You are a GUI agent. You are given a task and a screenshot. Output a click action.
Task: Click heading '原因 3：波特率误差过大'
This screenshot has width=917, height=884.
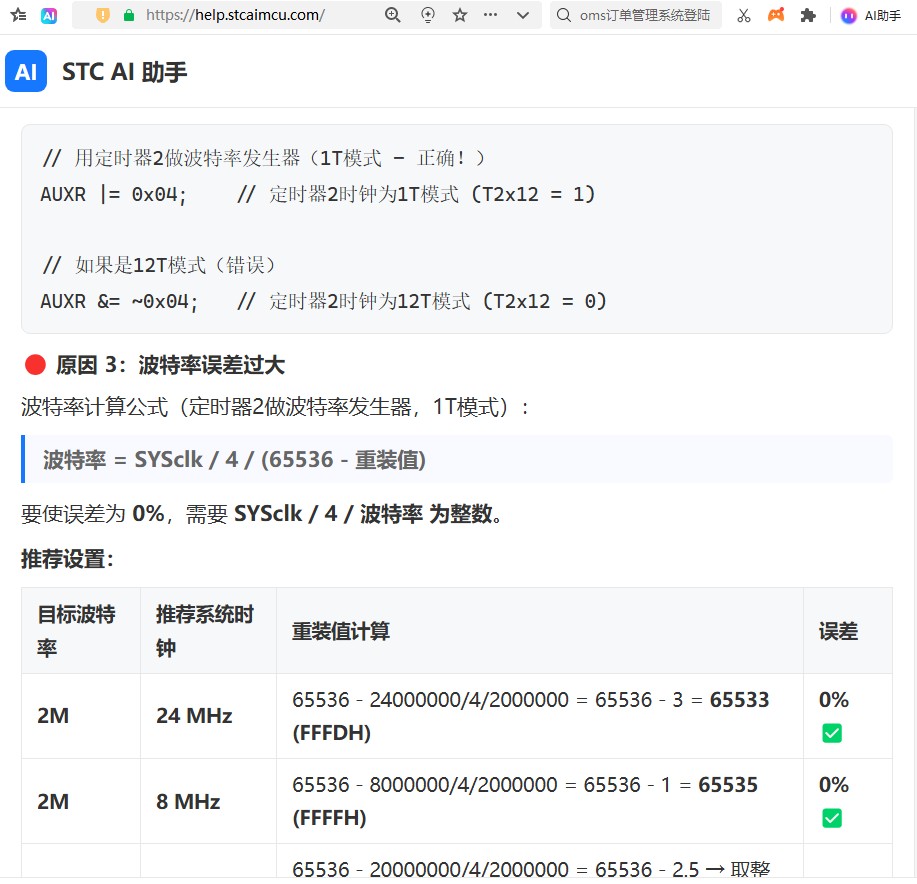[170, 365]
